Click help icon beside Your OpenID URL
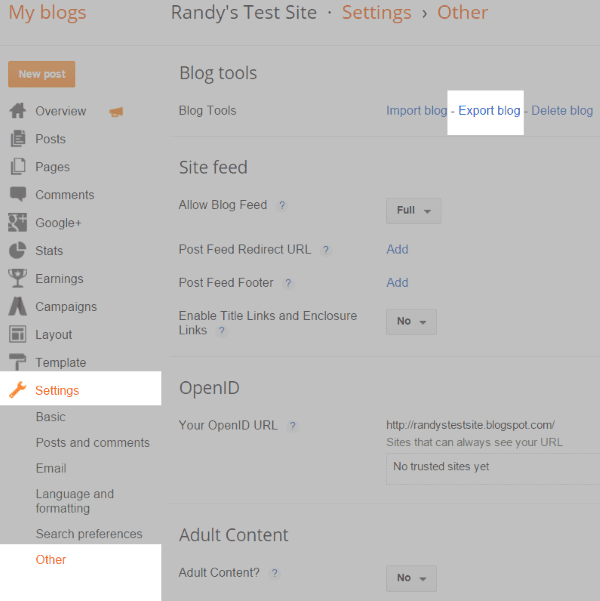Viewport: 600px width, 601px height. [x=293, y=426]
